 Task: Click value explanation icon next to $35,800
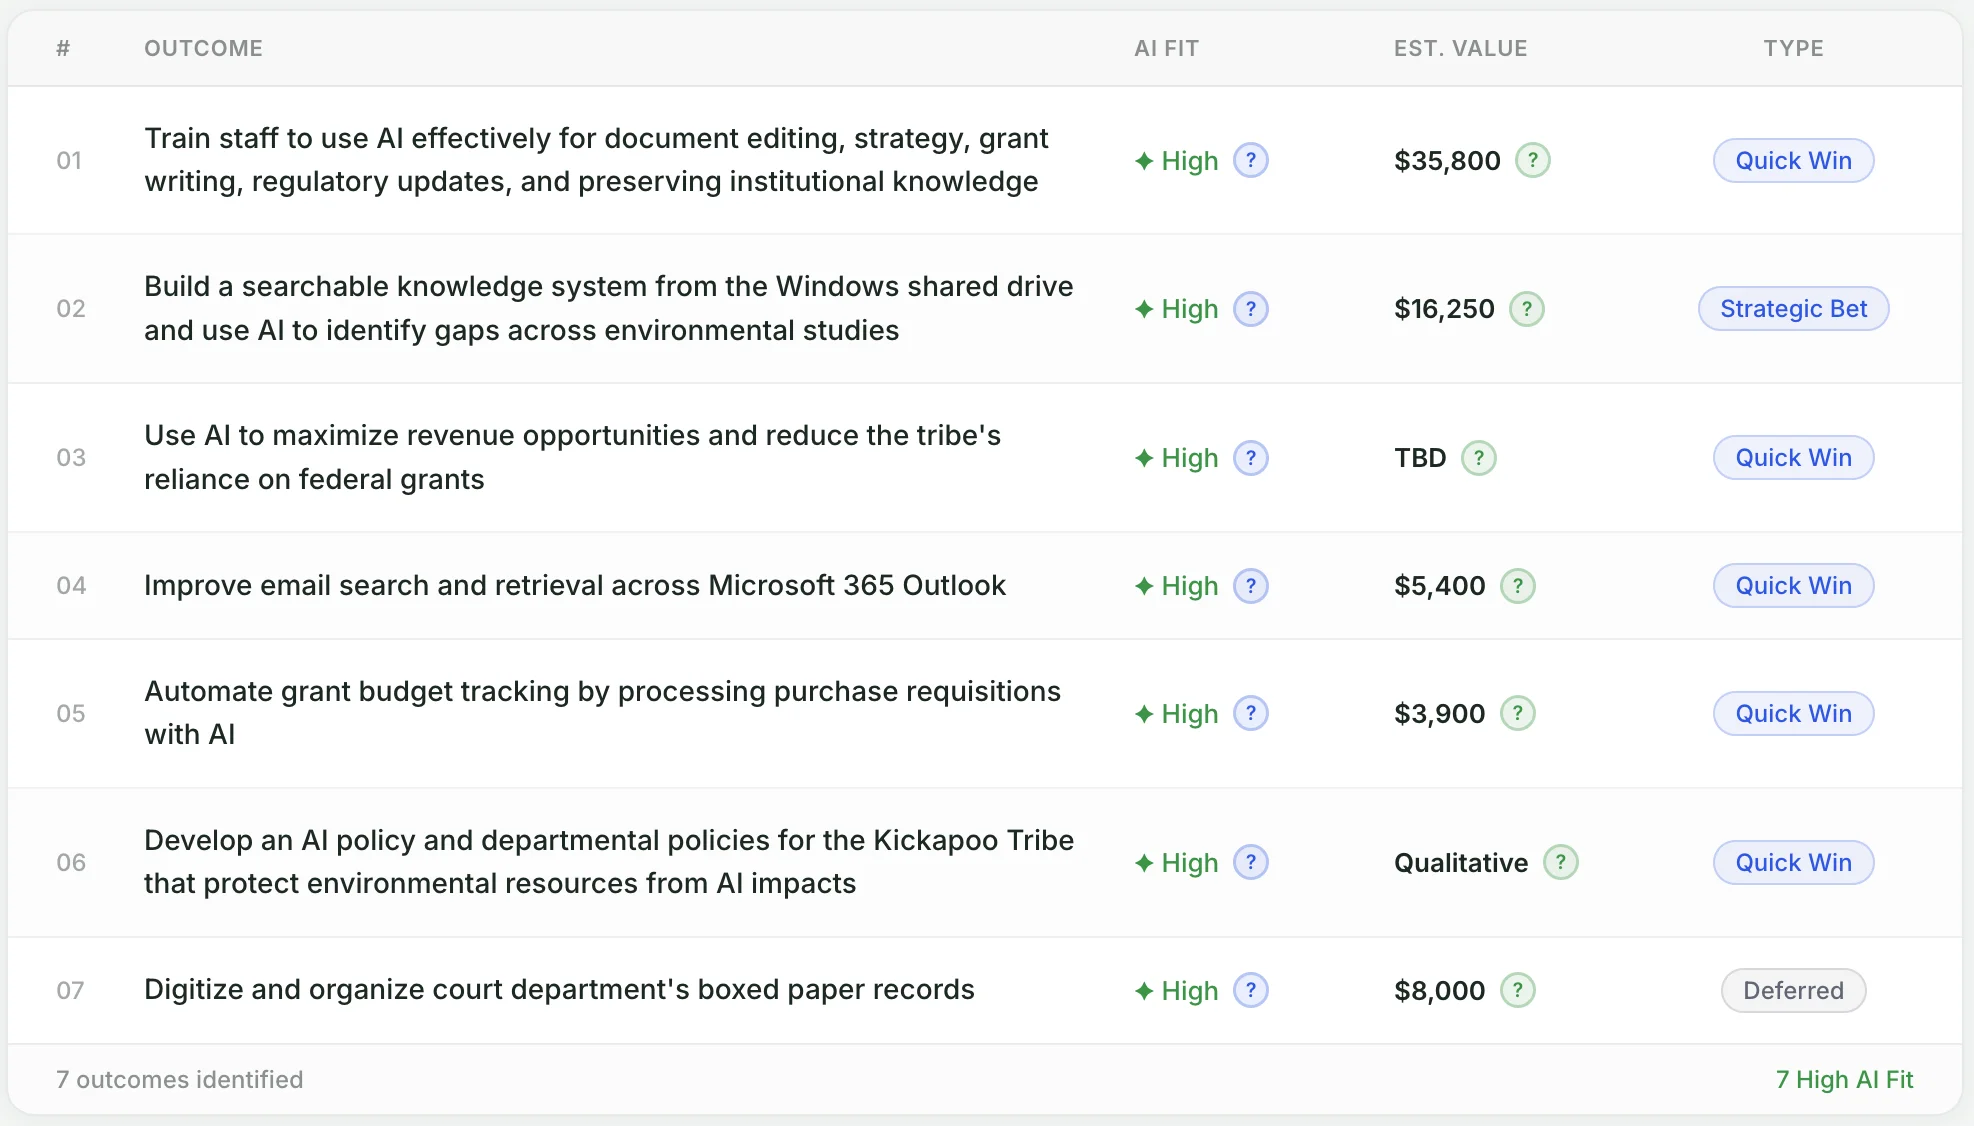click(1533, 159)
